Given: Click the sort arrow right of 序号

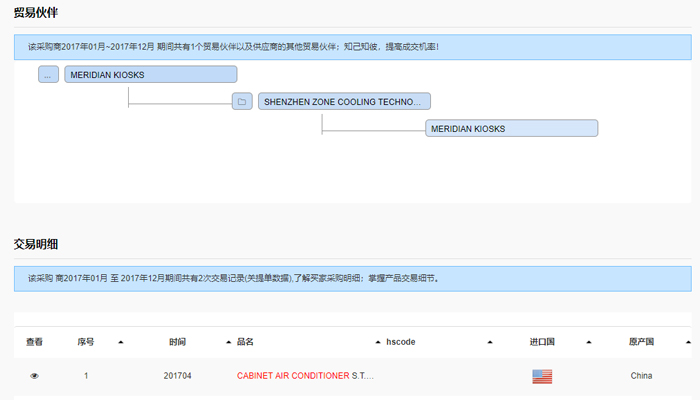Looking at the screenshot, I should (x=120, y=342).
